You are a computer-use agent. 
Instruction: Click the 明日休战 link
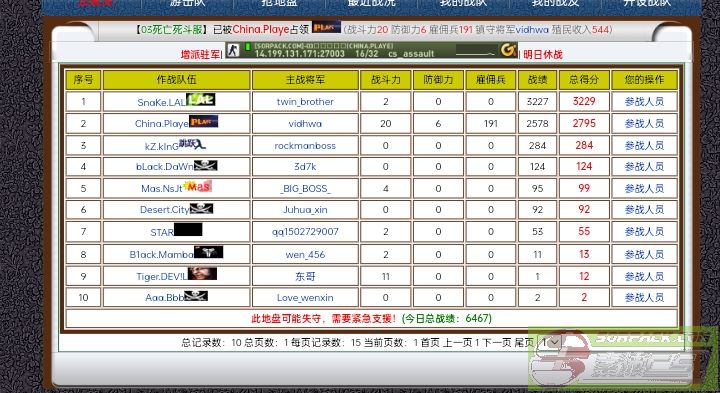543,55
